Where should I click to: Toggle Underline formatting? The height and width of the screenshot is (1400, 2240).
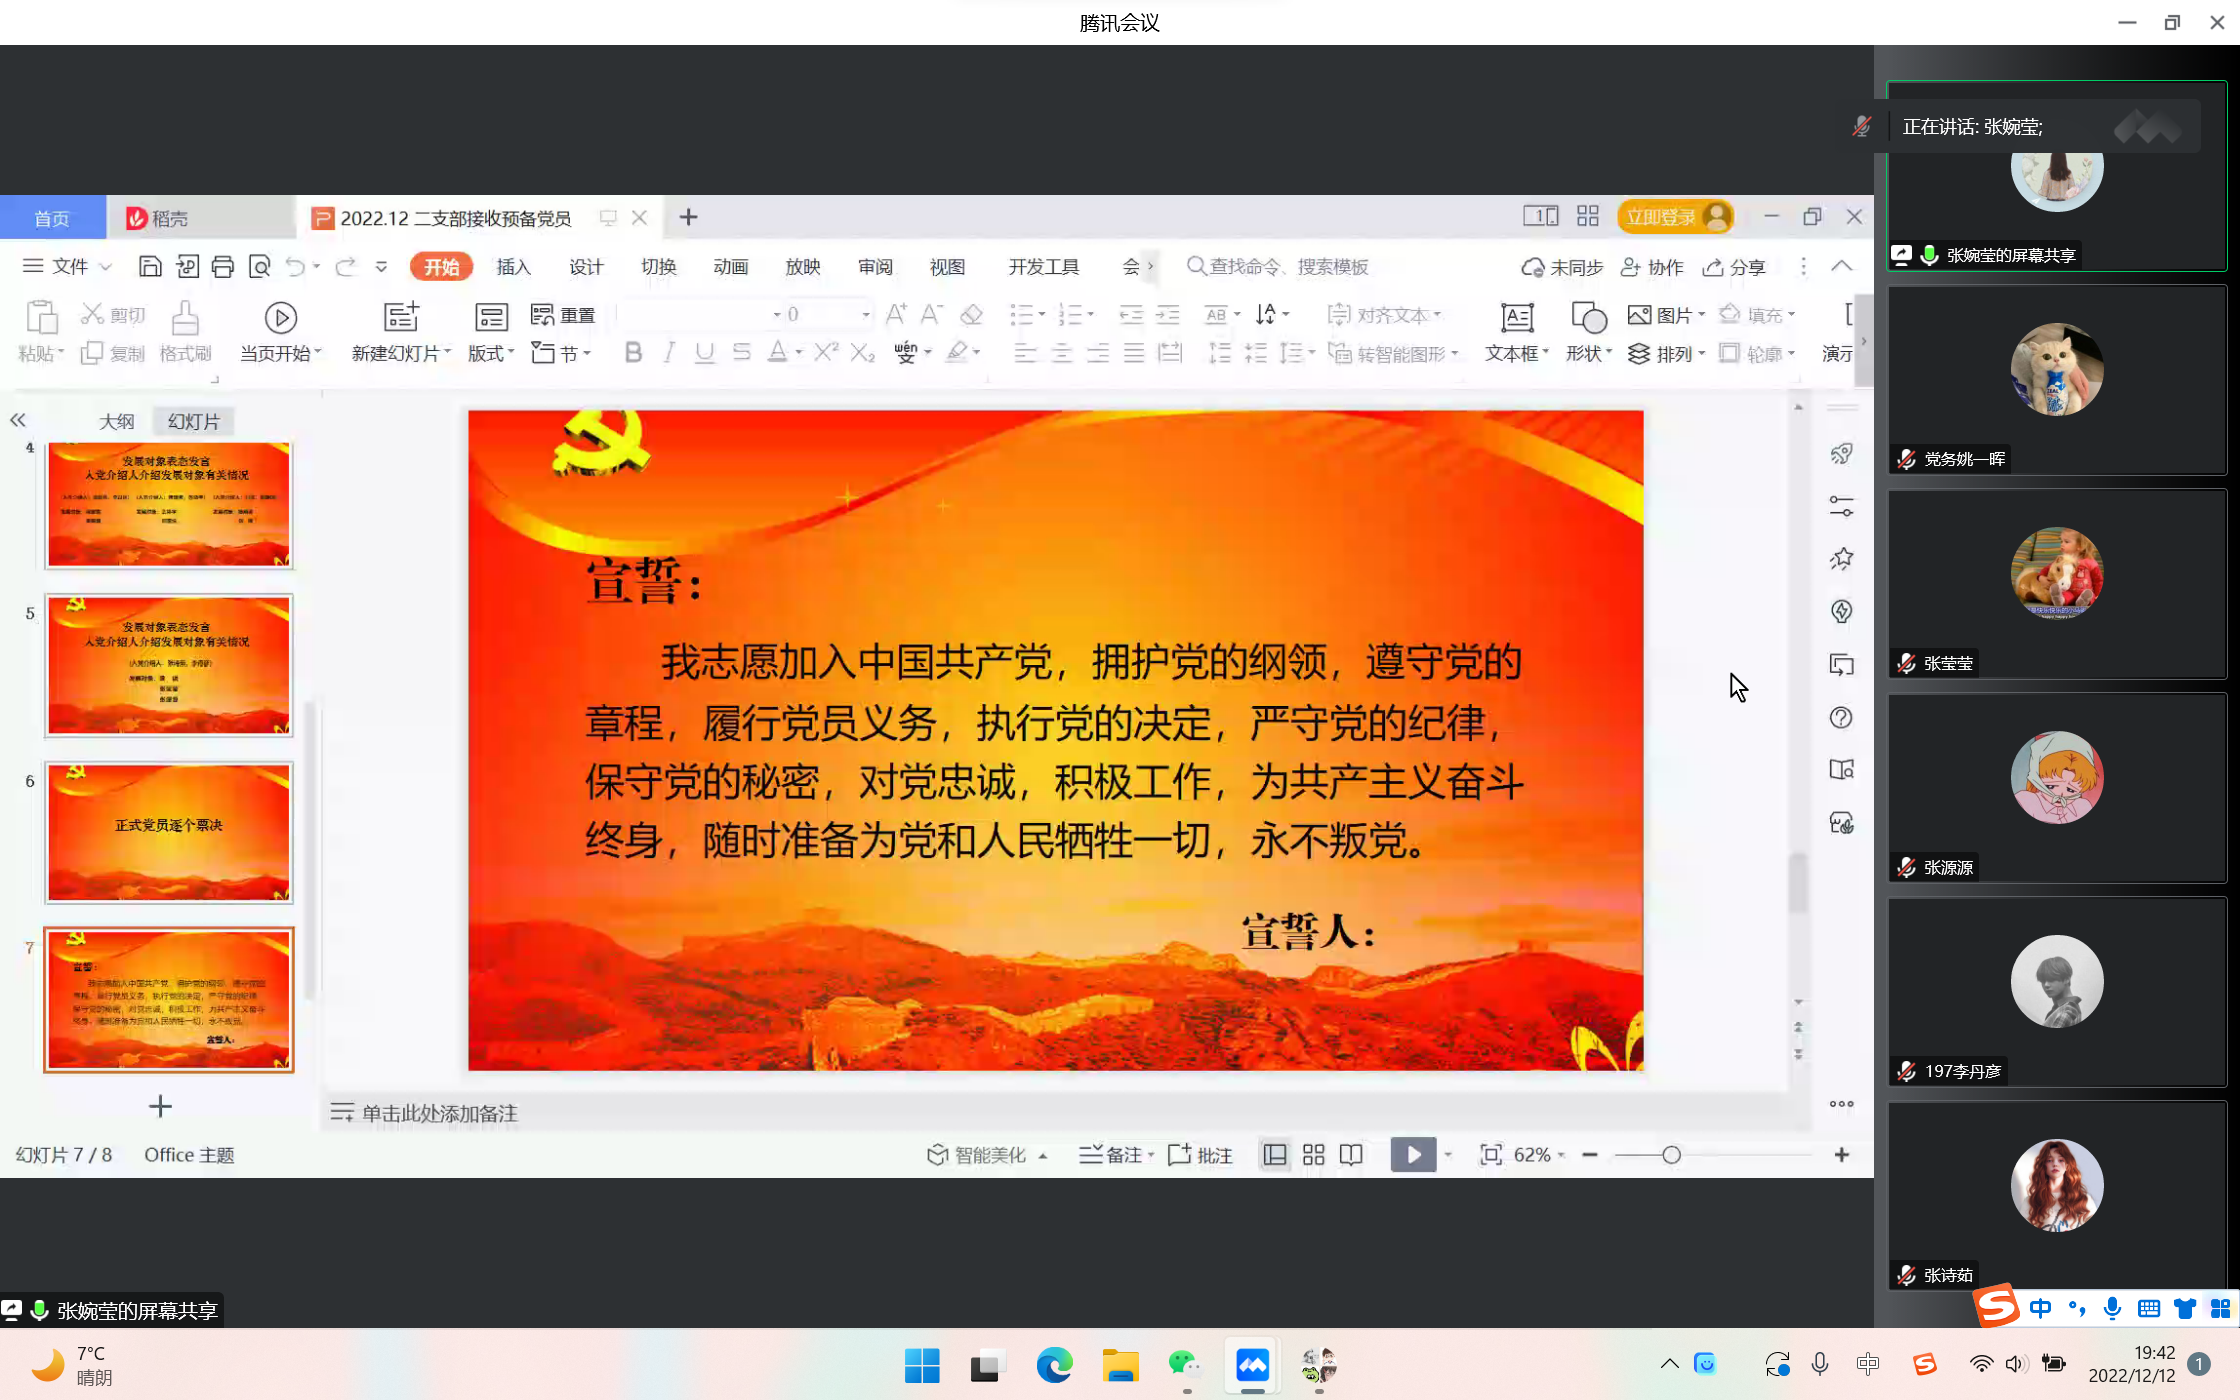(x=705, y=353)
